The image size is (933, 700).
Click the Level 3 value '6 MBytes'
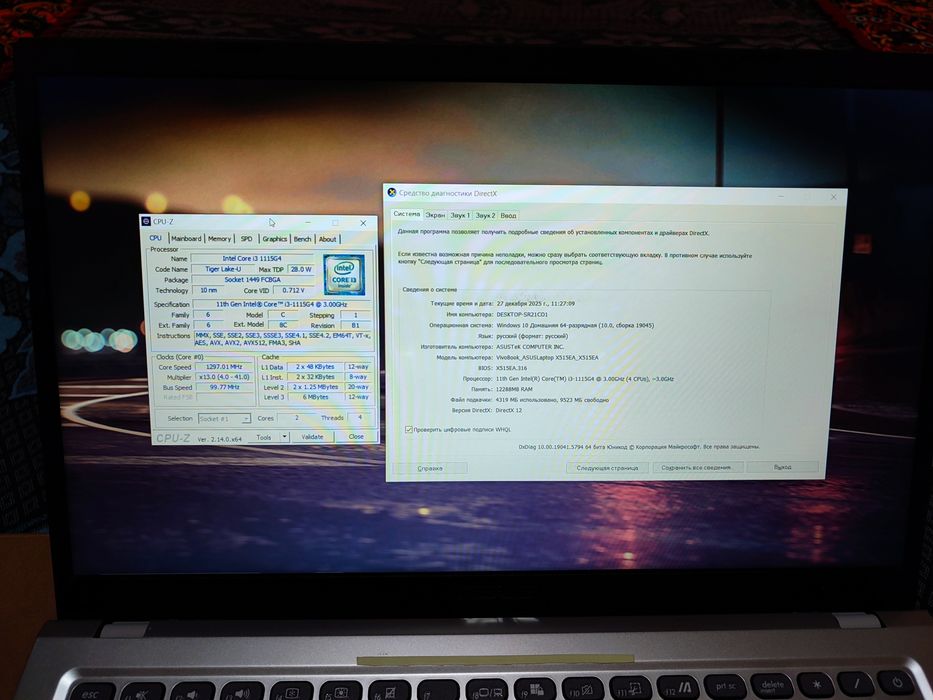(315, 397)
